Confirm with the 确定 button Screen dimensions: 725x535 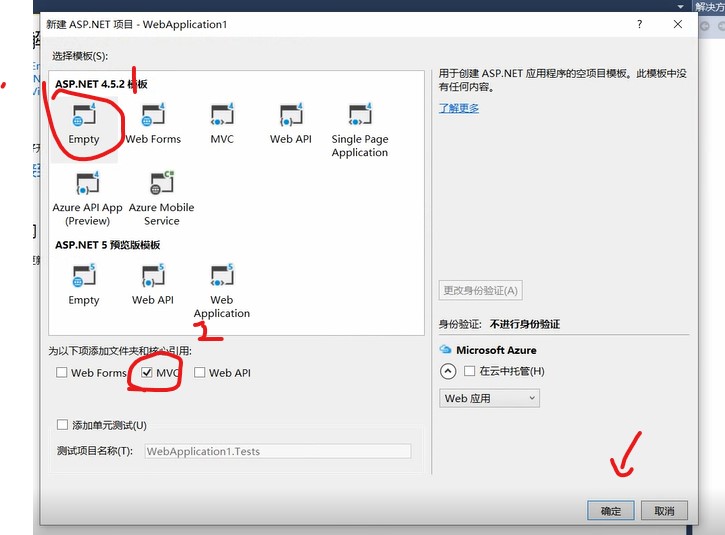pos(611,510)
